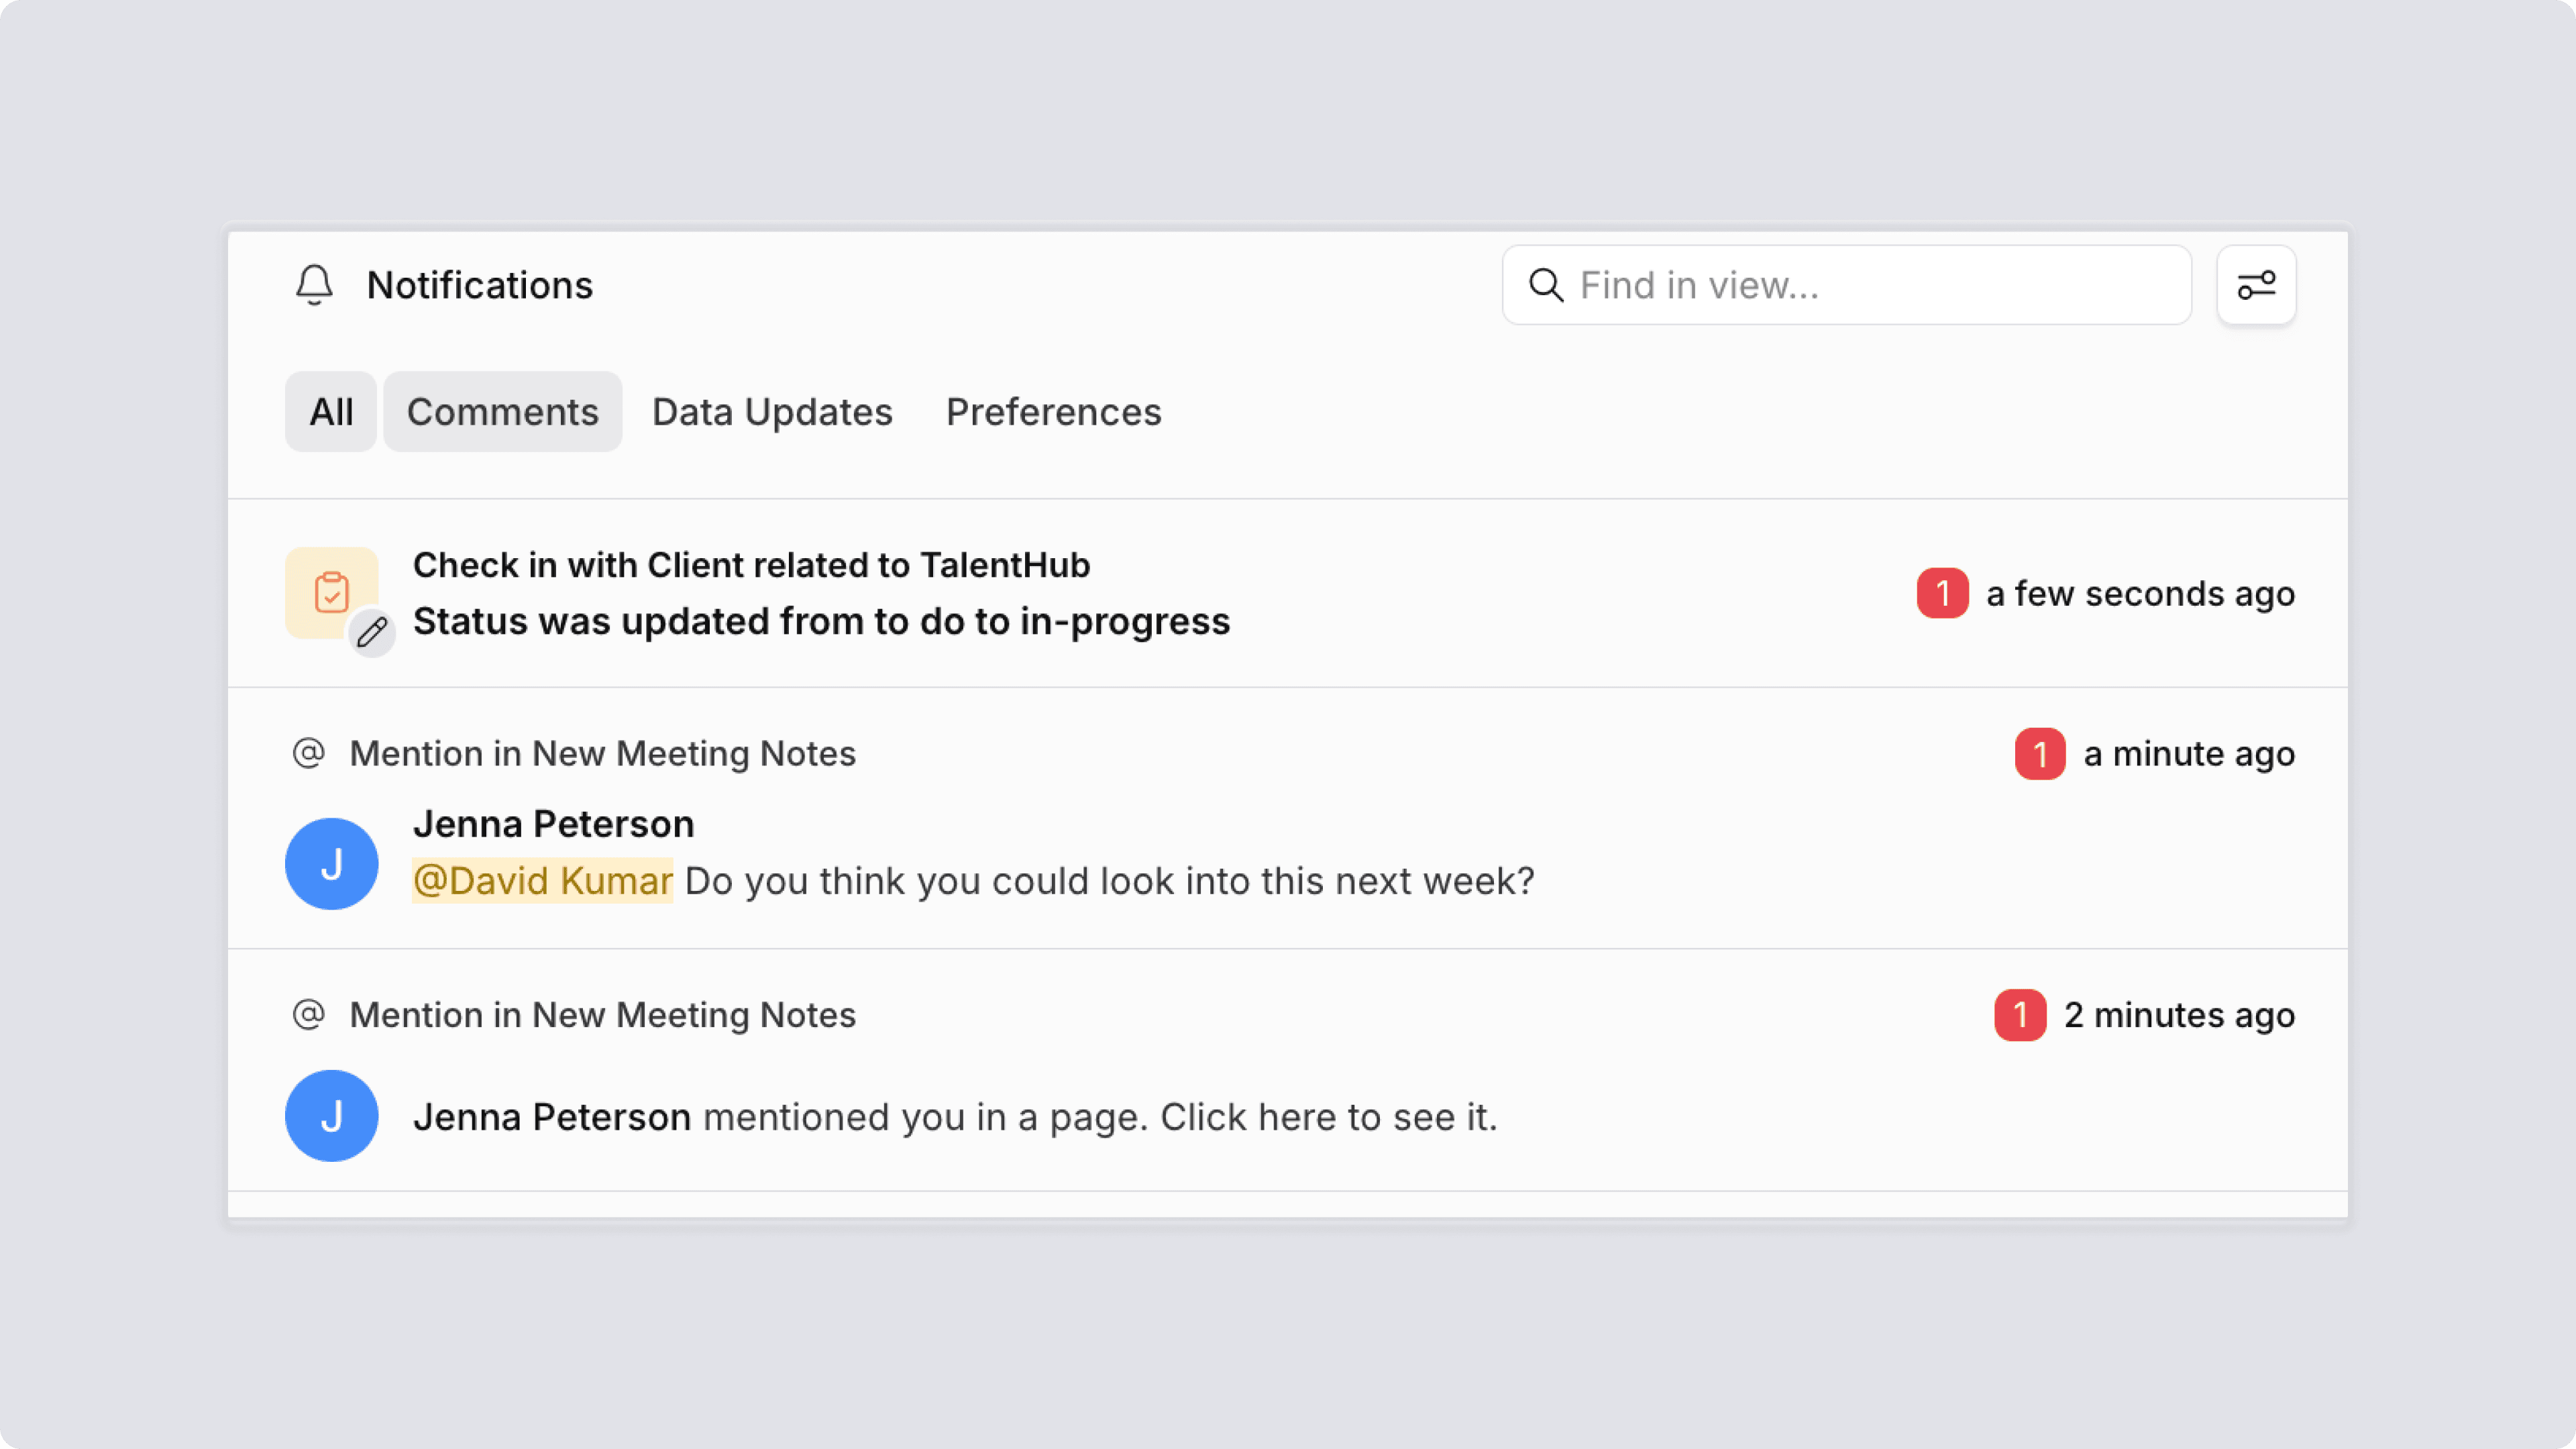Click 'mentioned you in a page' notification text

[x=1100, y=1117]
